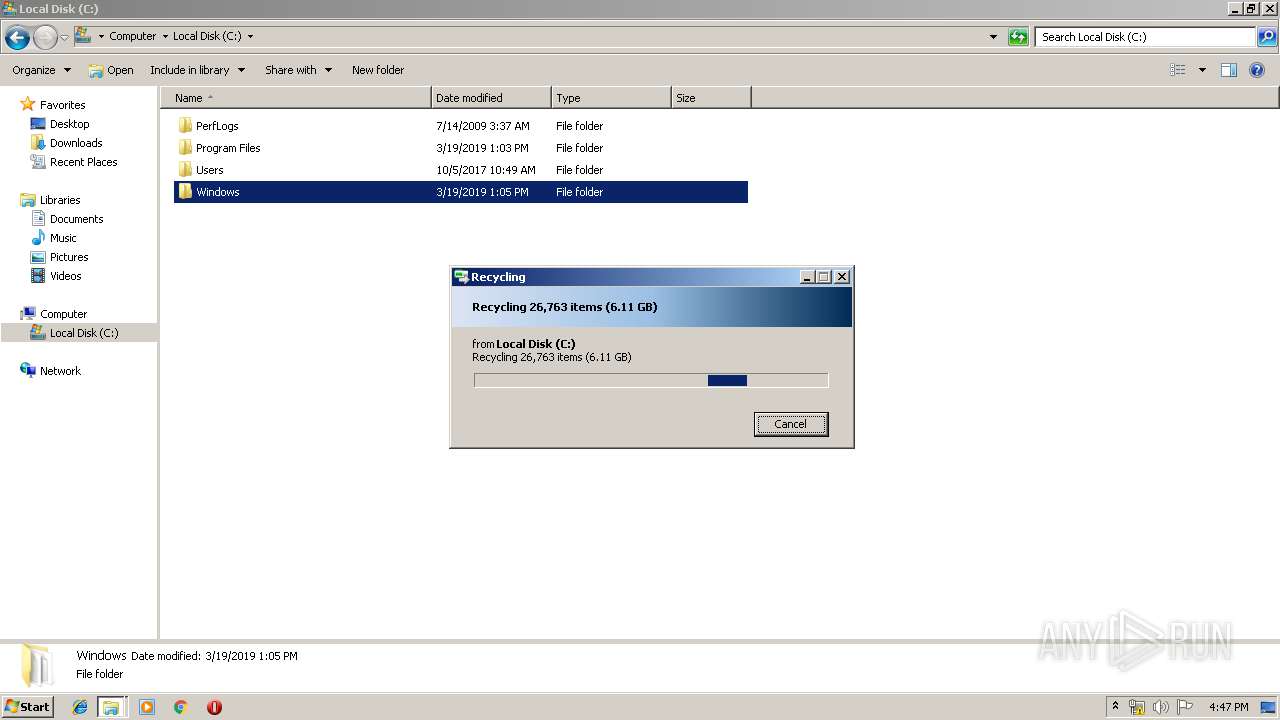Screen dimensions: 1280x720
Task: Select the Program Files folder icon
Action: [185, 148]
